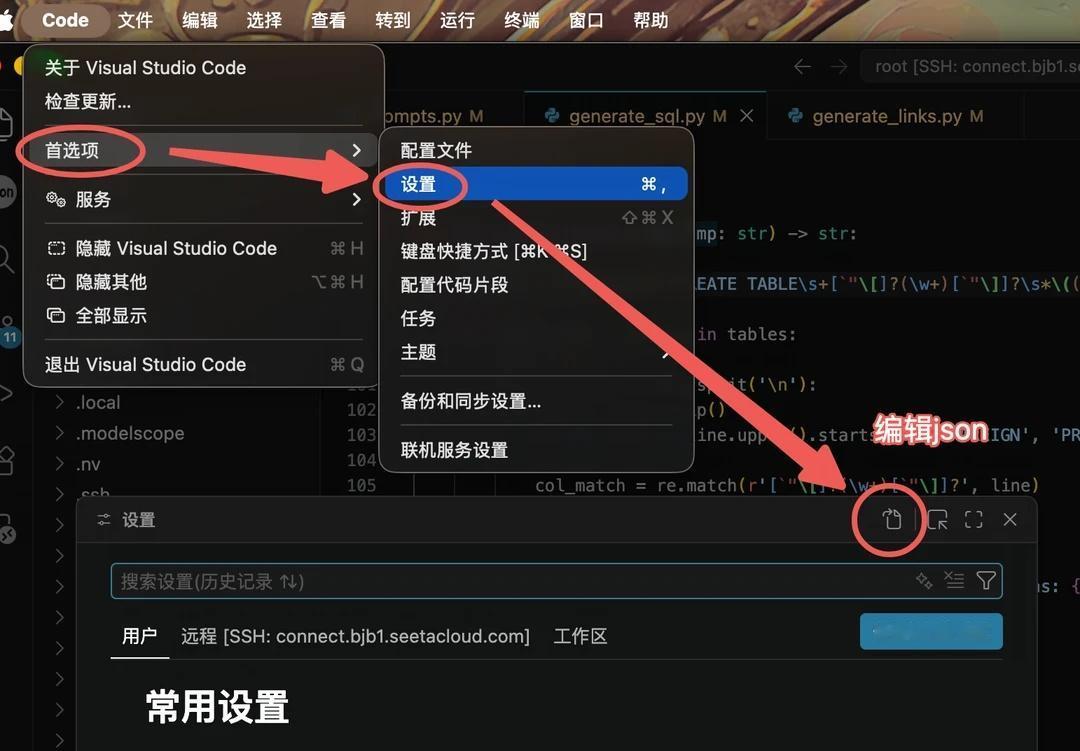
Task: Click the blurred blue button in settings
Action: point(931,631)
